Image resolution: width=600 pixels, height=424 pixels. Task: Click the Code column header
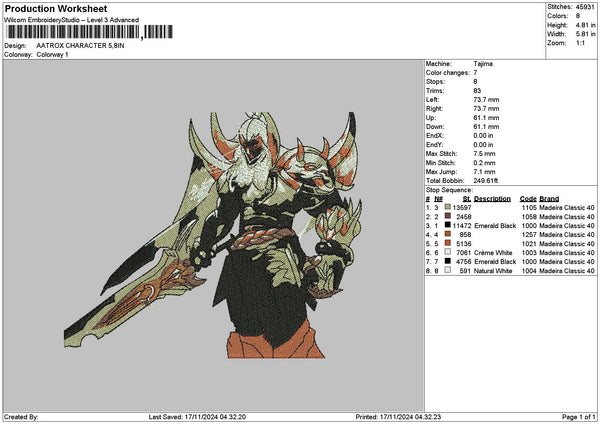pyautogui.click(x=528, y=198)
